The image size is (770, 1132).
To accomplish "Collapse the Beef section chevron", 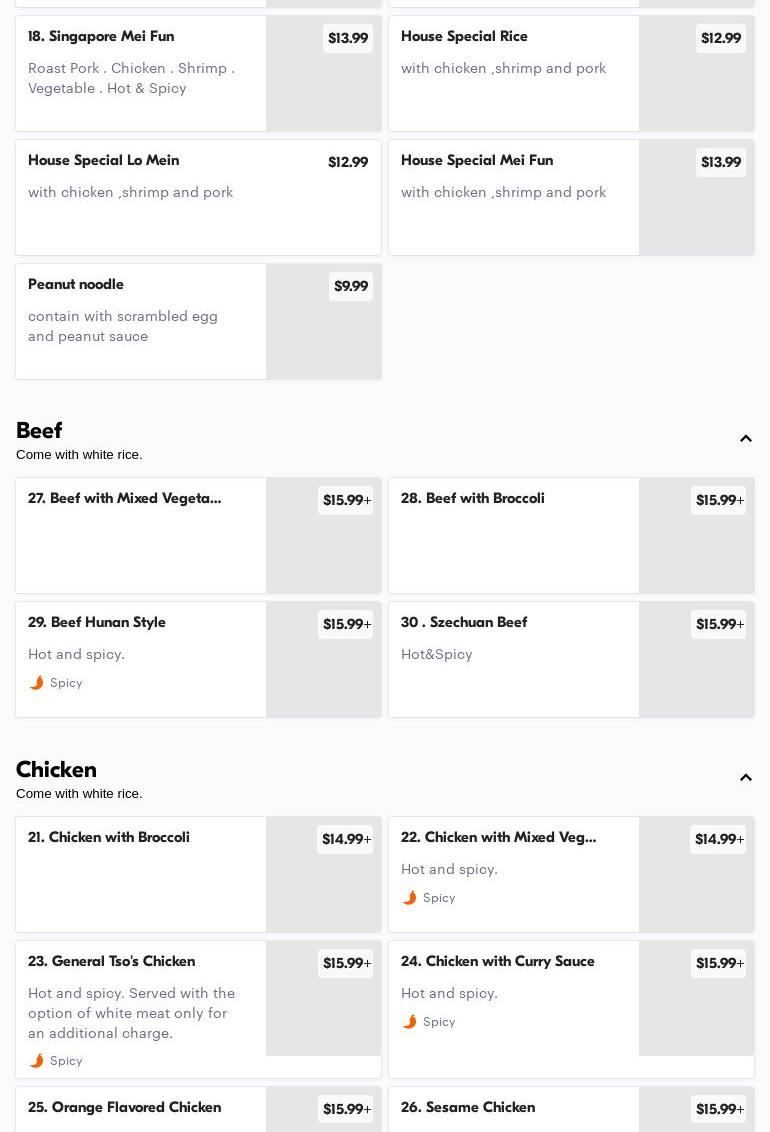I will [x=746, y=439].
